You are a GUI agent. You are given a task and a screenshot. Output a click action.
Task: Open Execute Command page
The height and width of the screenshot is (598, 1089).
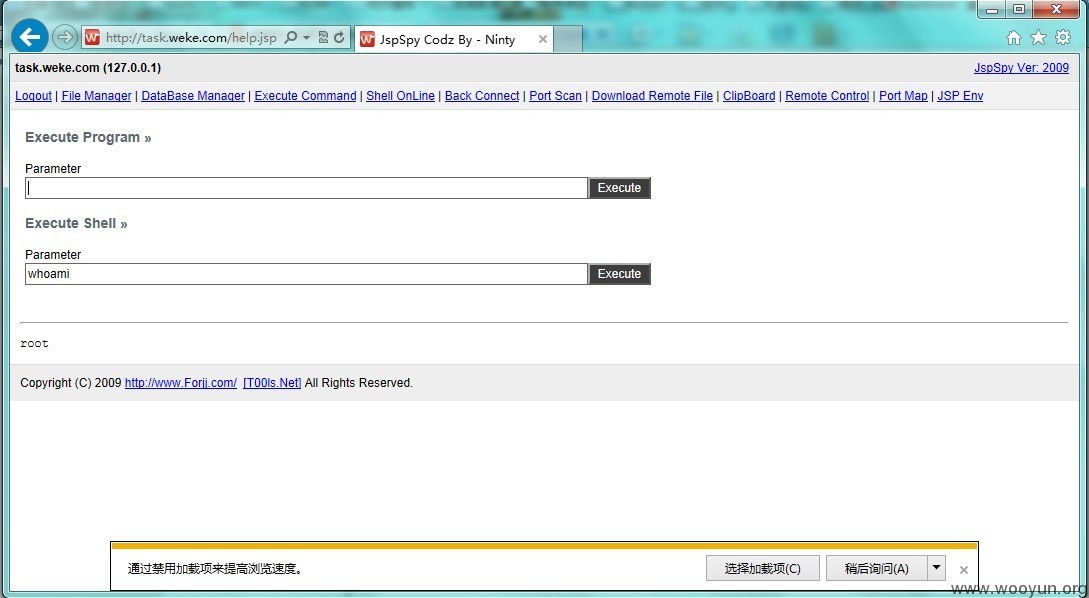(x=306, y=96)
